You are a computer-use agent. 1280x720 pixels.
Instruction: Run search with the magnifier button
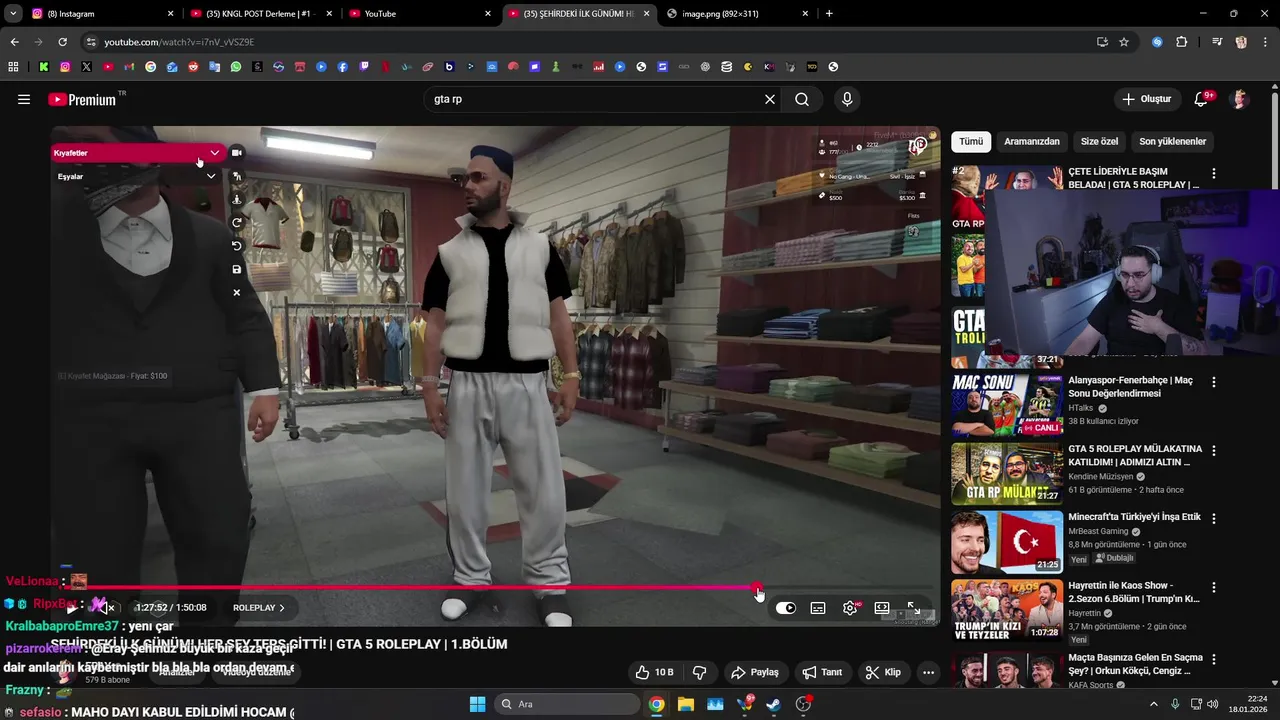pos(802,99)
